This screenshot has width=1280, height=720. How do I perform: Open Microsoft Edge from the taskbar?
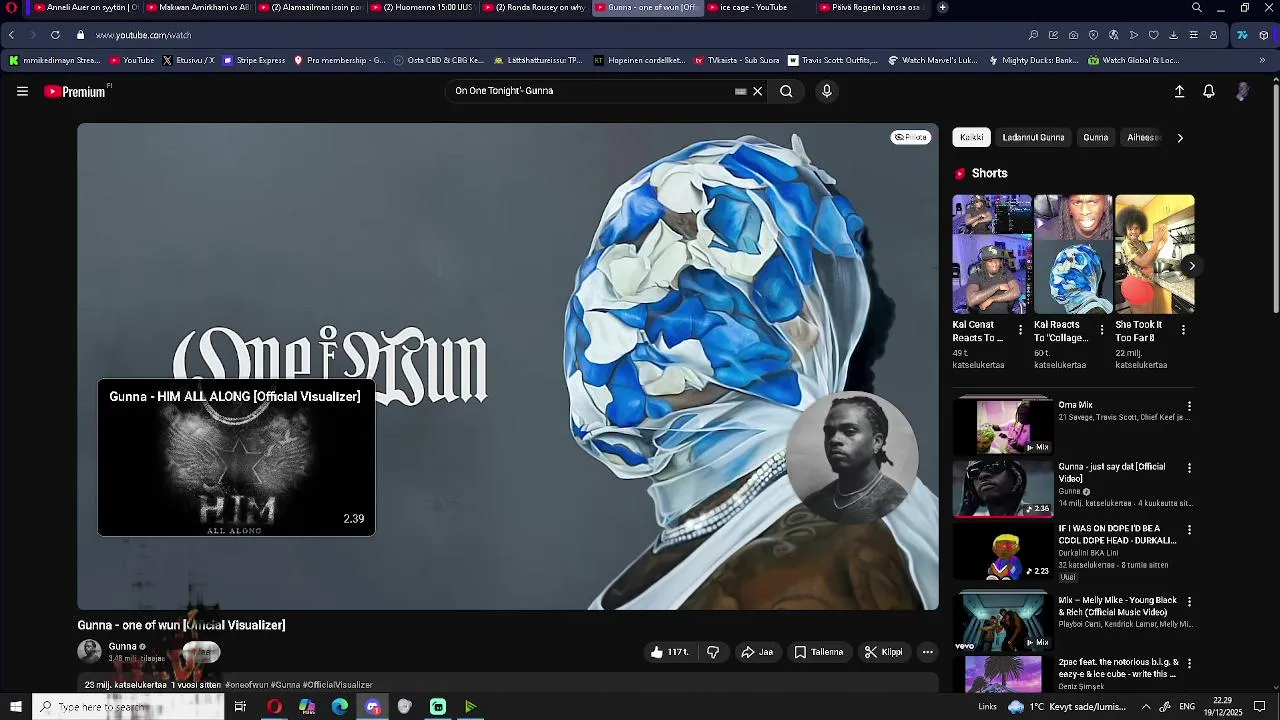[340, 707]
